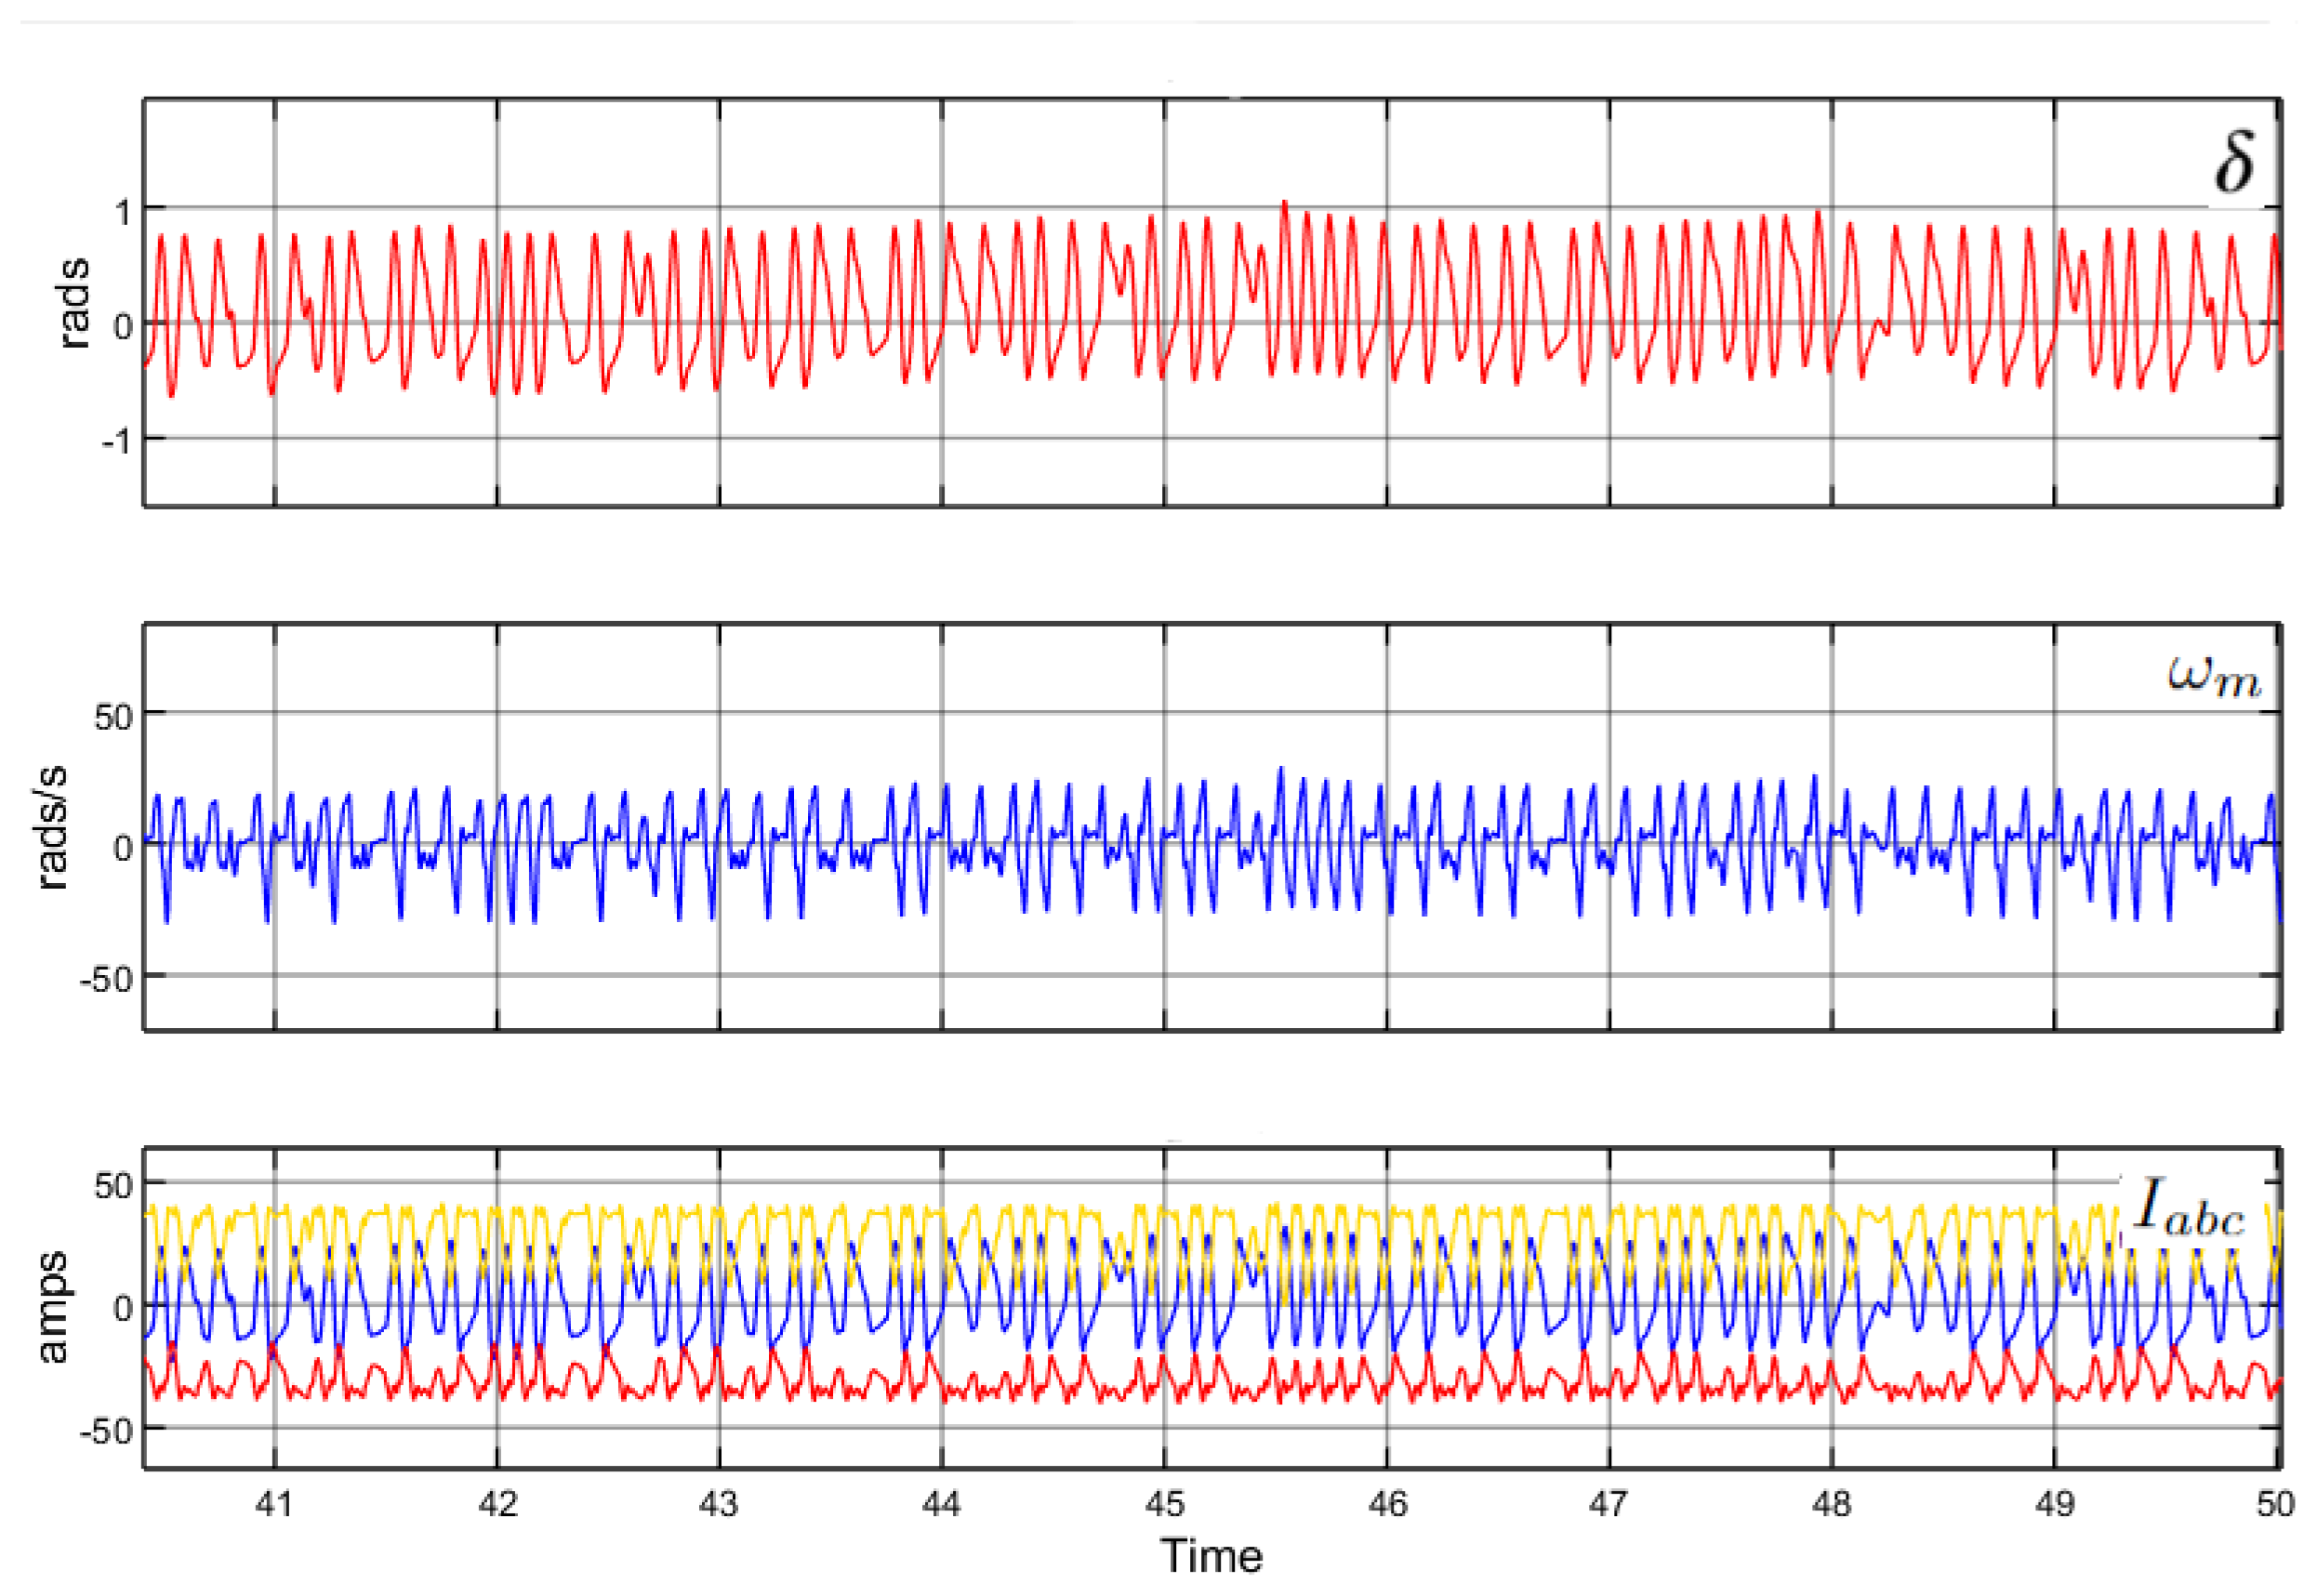Screen dimensions: 2317x1596
Task: Click the x-axis tick label 43
Action: [x=719, y=1504]
